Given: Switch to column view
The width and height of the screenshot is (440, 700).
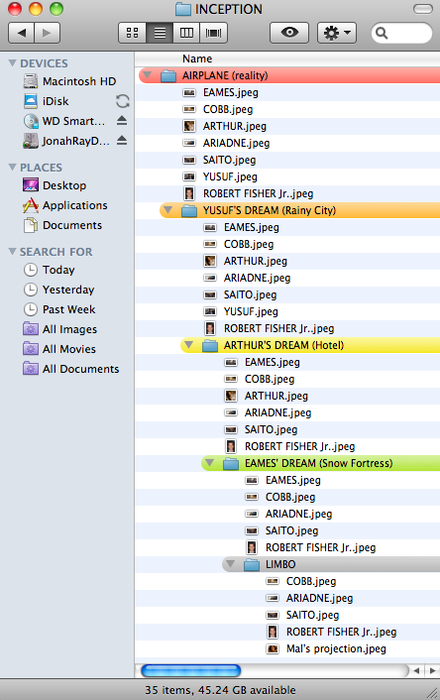Looking at the screenshot, I should tap(186, 33).
